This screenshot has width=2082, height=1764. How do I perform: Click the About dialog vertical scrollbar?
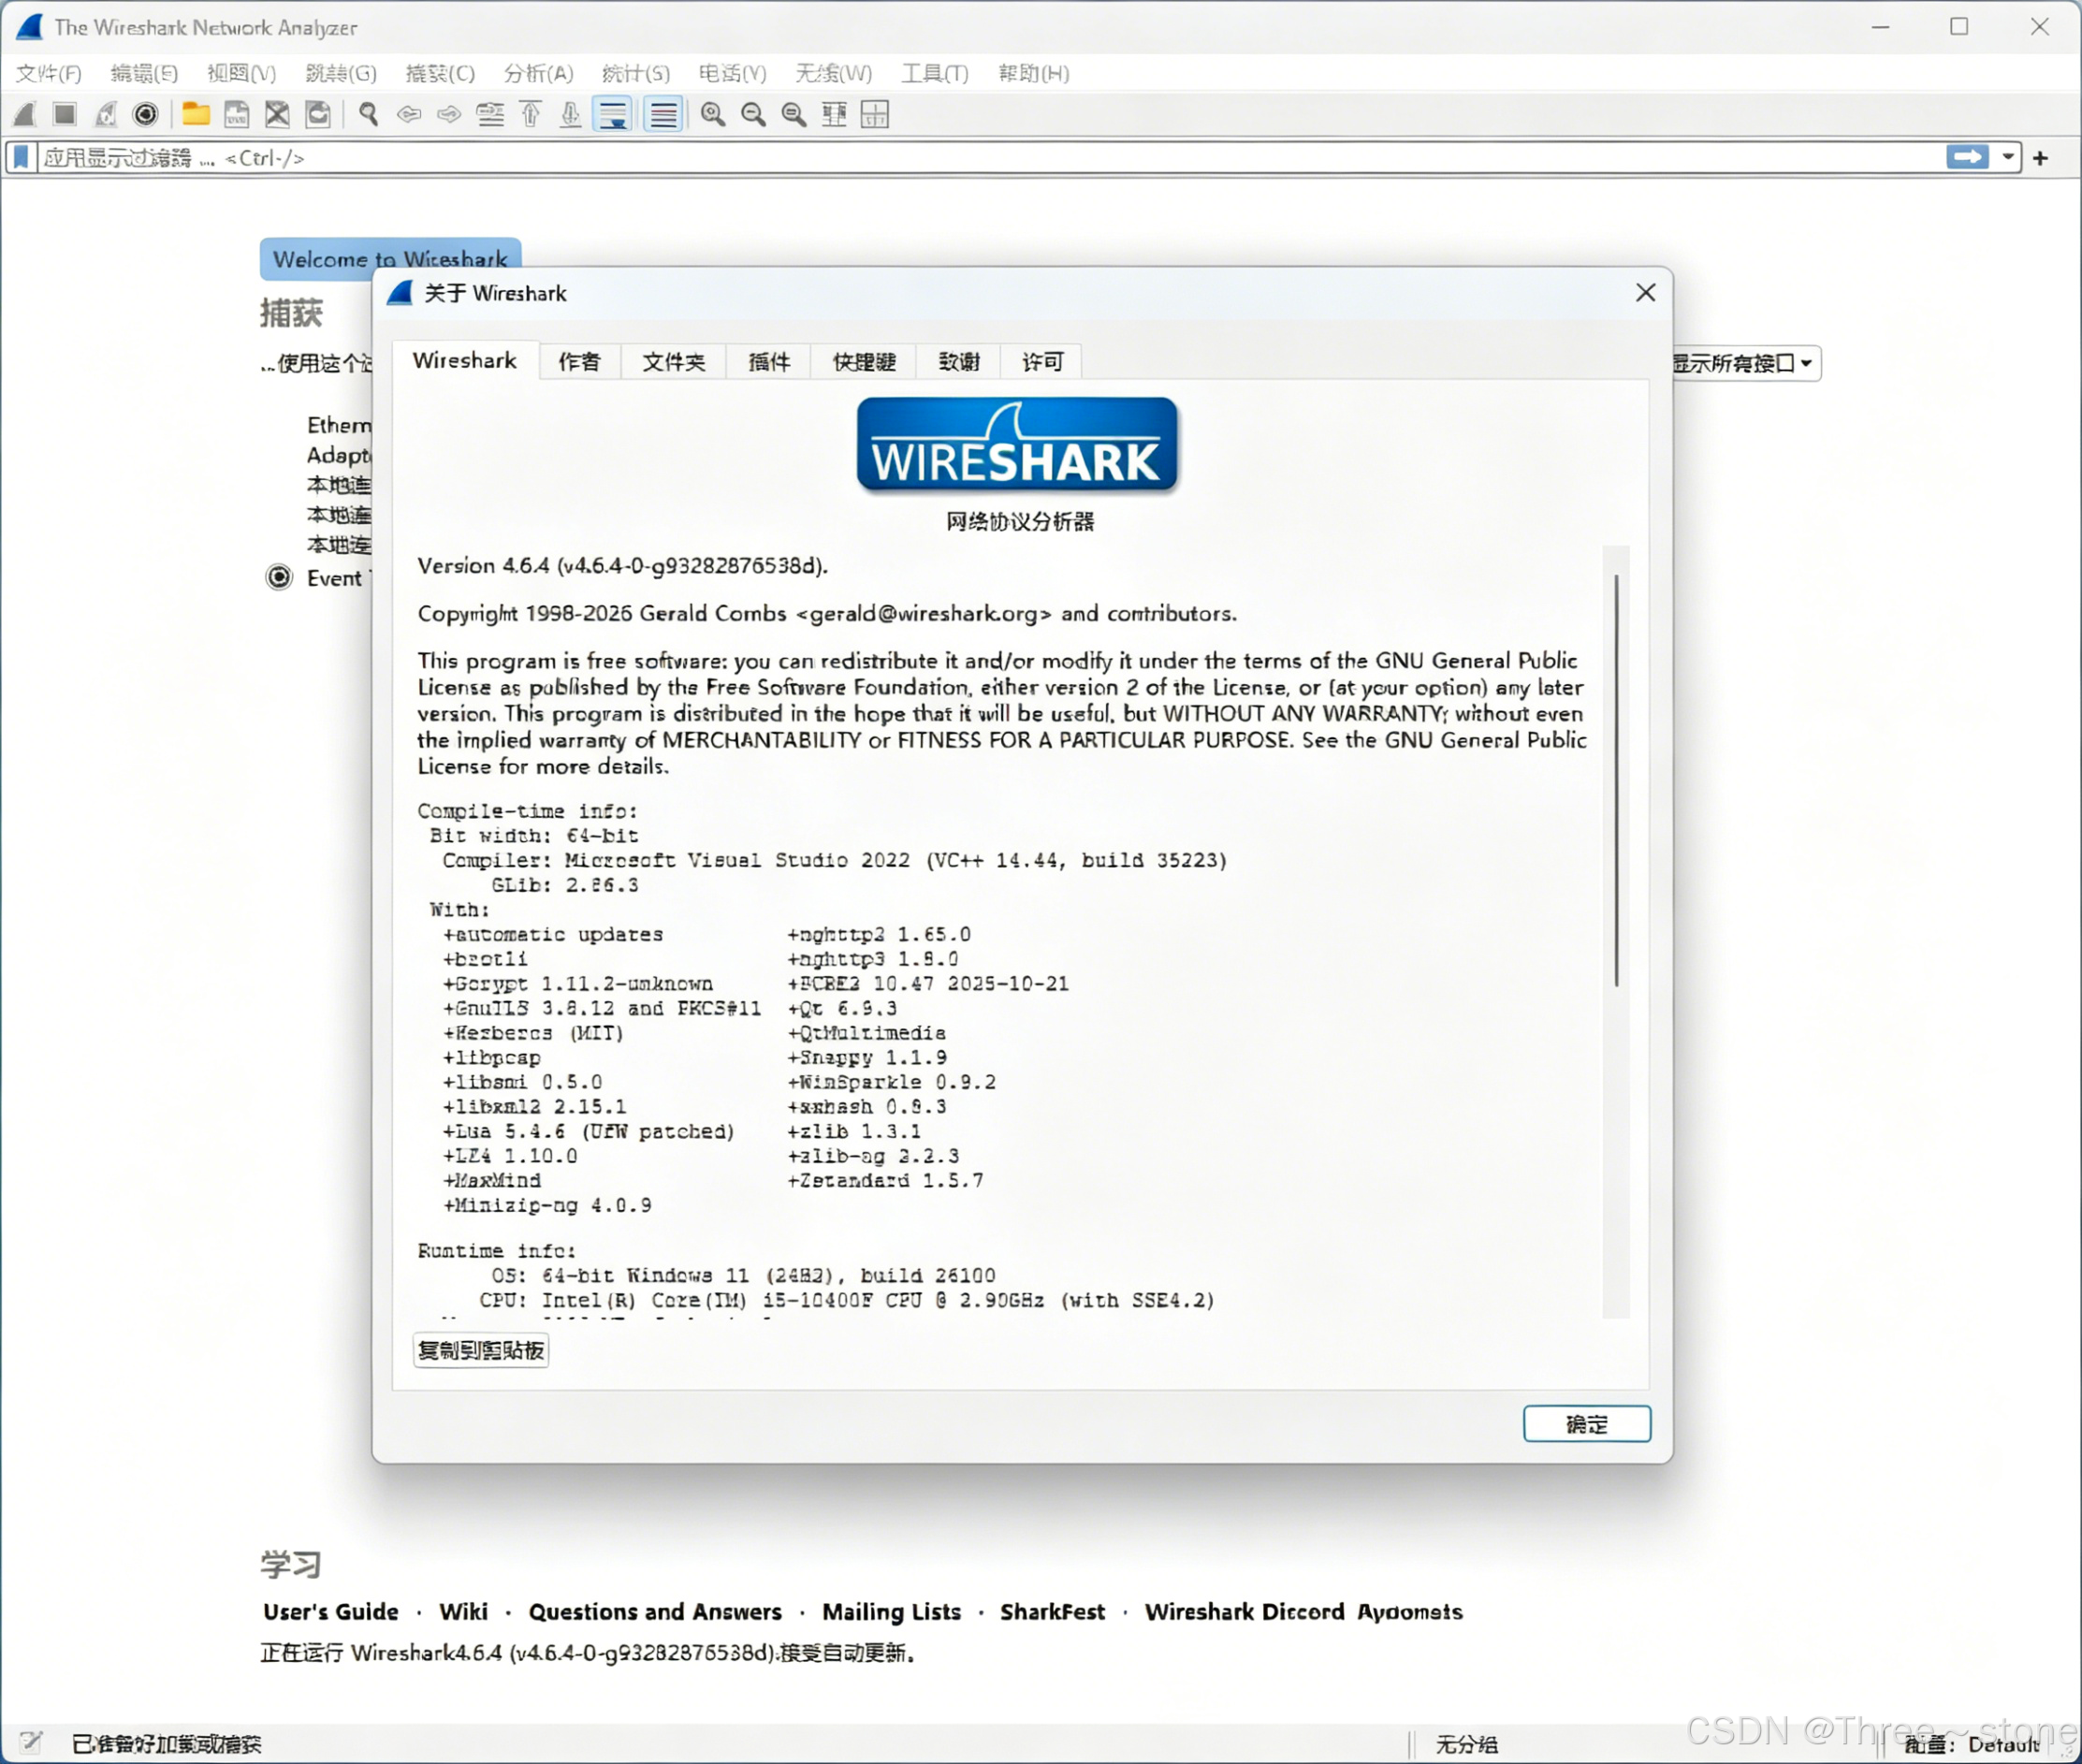[x=1615, y=780]
